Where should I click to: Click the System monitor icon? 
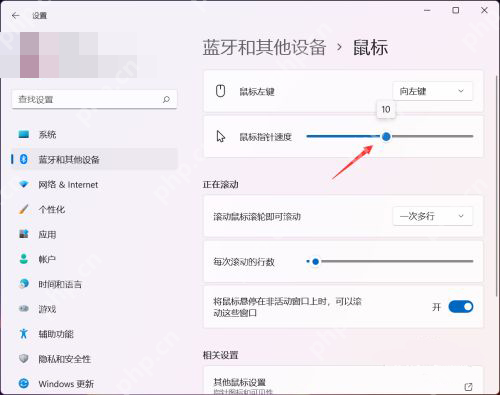[x=24, y=134]
